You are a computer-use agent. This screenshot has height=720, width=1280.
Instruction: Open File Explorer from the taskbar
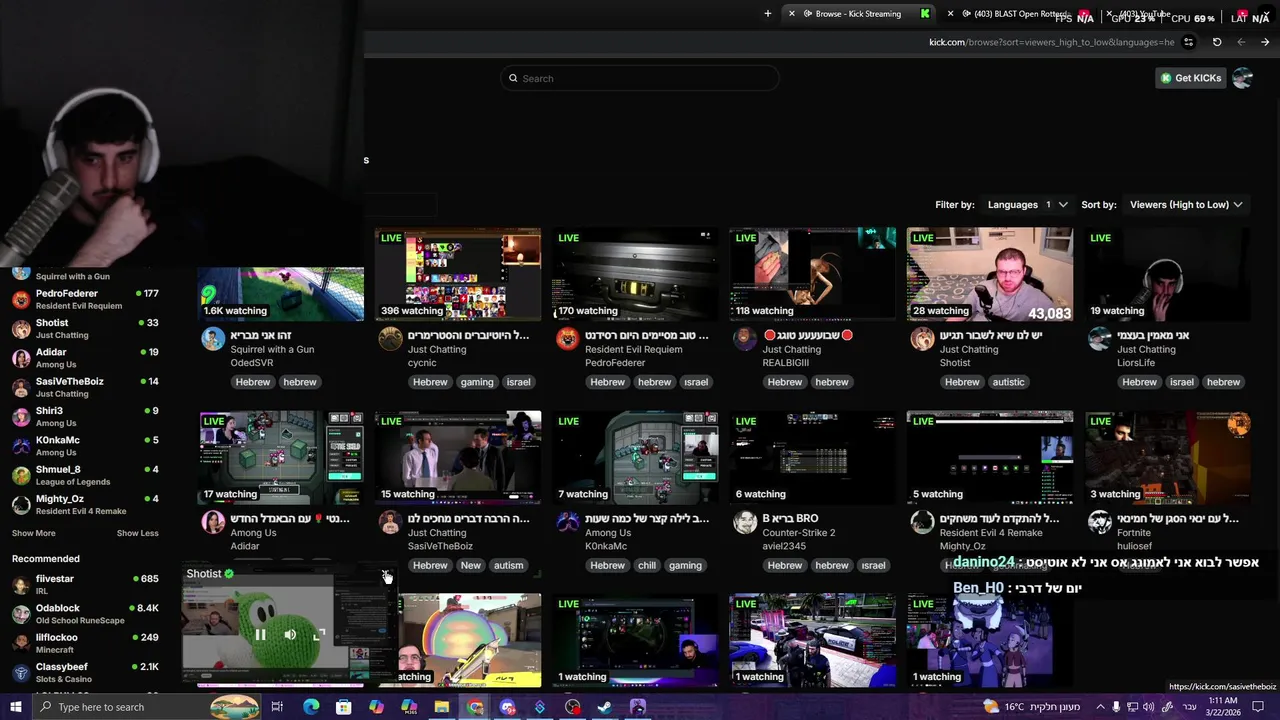click(x=441, y=707)
